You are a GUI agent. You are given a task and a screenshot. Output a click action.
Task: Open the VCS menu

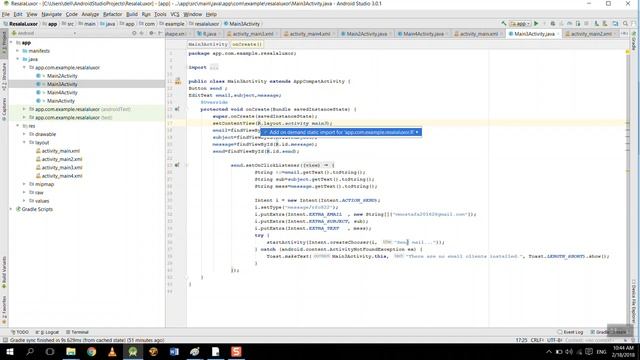point(175,14)
